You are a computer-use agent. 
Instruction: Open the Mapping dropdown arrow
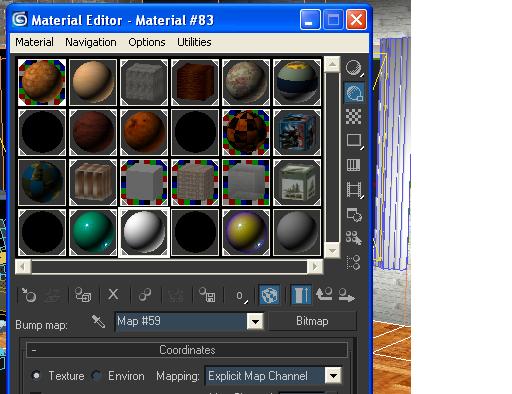tap(333, 376)
